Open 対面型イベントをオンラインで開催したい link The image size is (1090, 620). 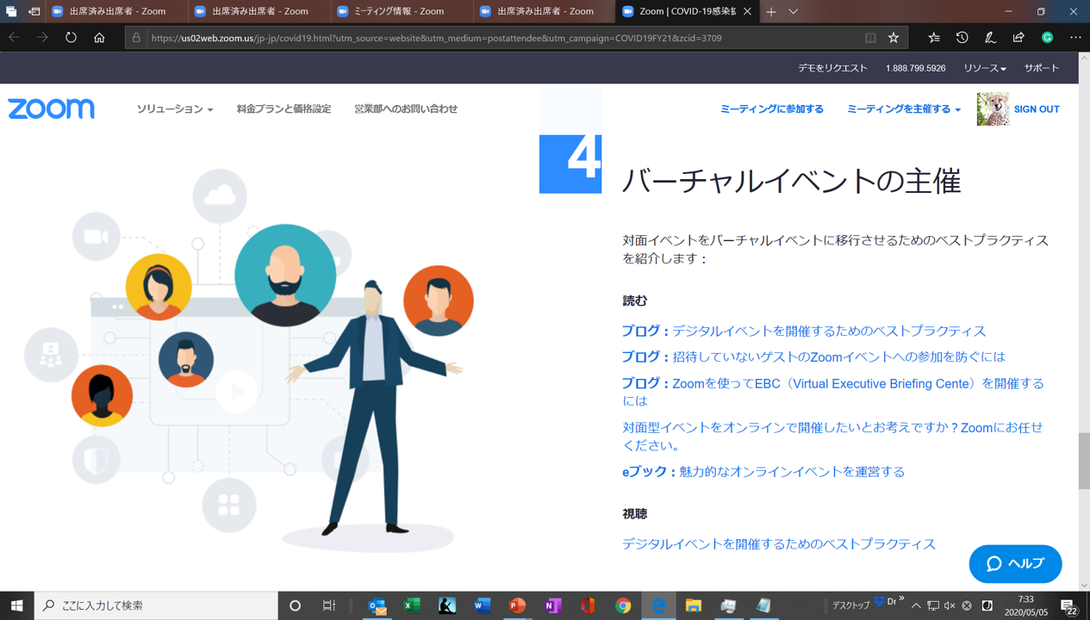(833, 437)
